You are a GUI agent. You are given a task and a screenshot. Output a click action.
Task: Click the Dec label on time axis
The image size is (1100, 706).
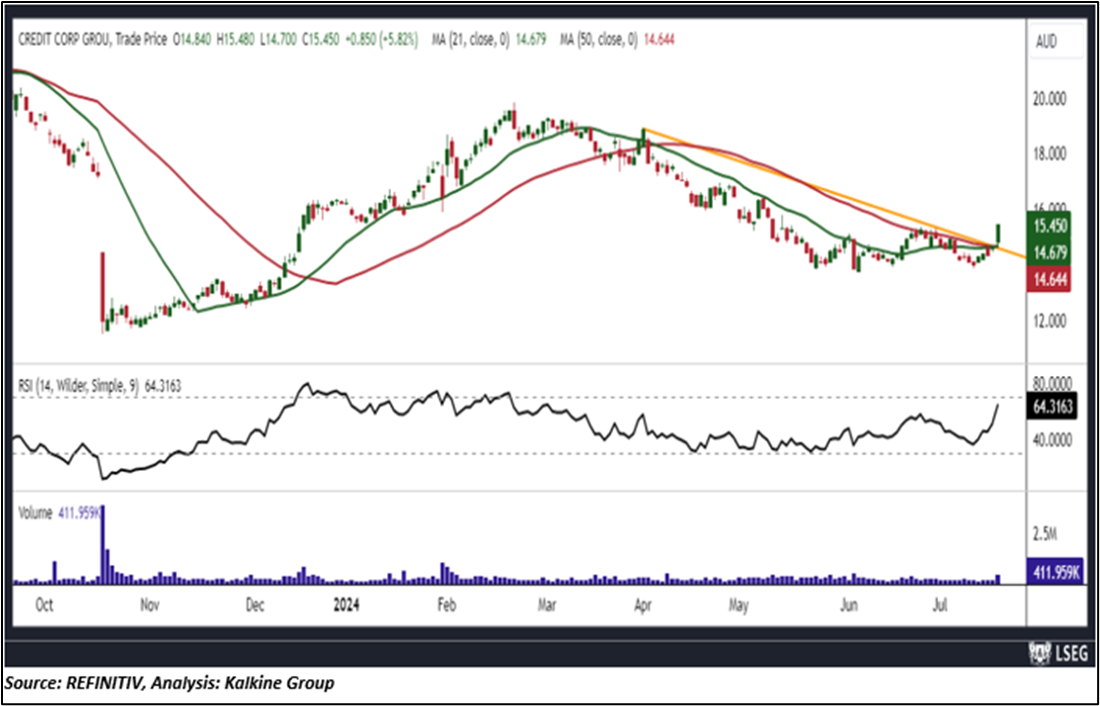point(255,606)
